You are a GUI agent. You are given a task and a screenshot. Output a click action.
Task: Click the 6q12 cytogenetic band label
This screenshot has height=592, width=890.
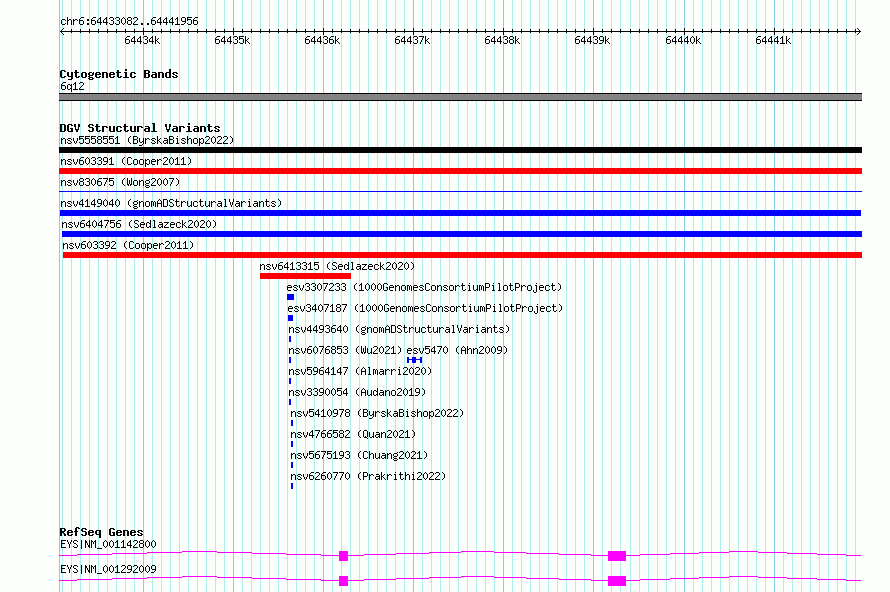[x=72, y=86]
